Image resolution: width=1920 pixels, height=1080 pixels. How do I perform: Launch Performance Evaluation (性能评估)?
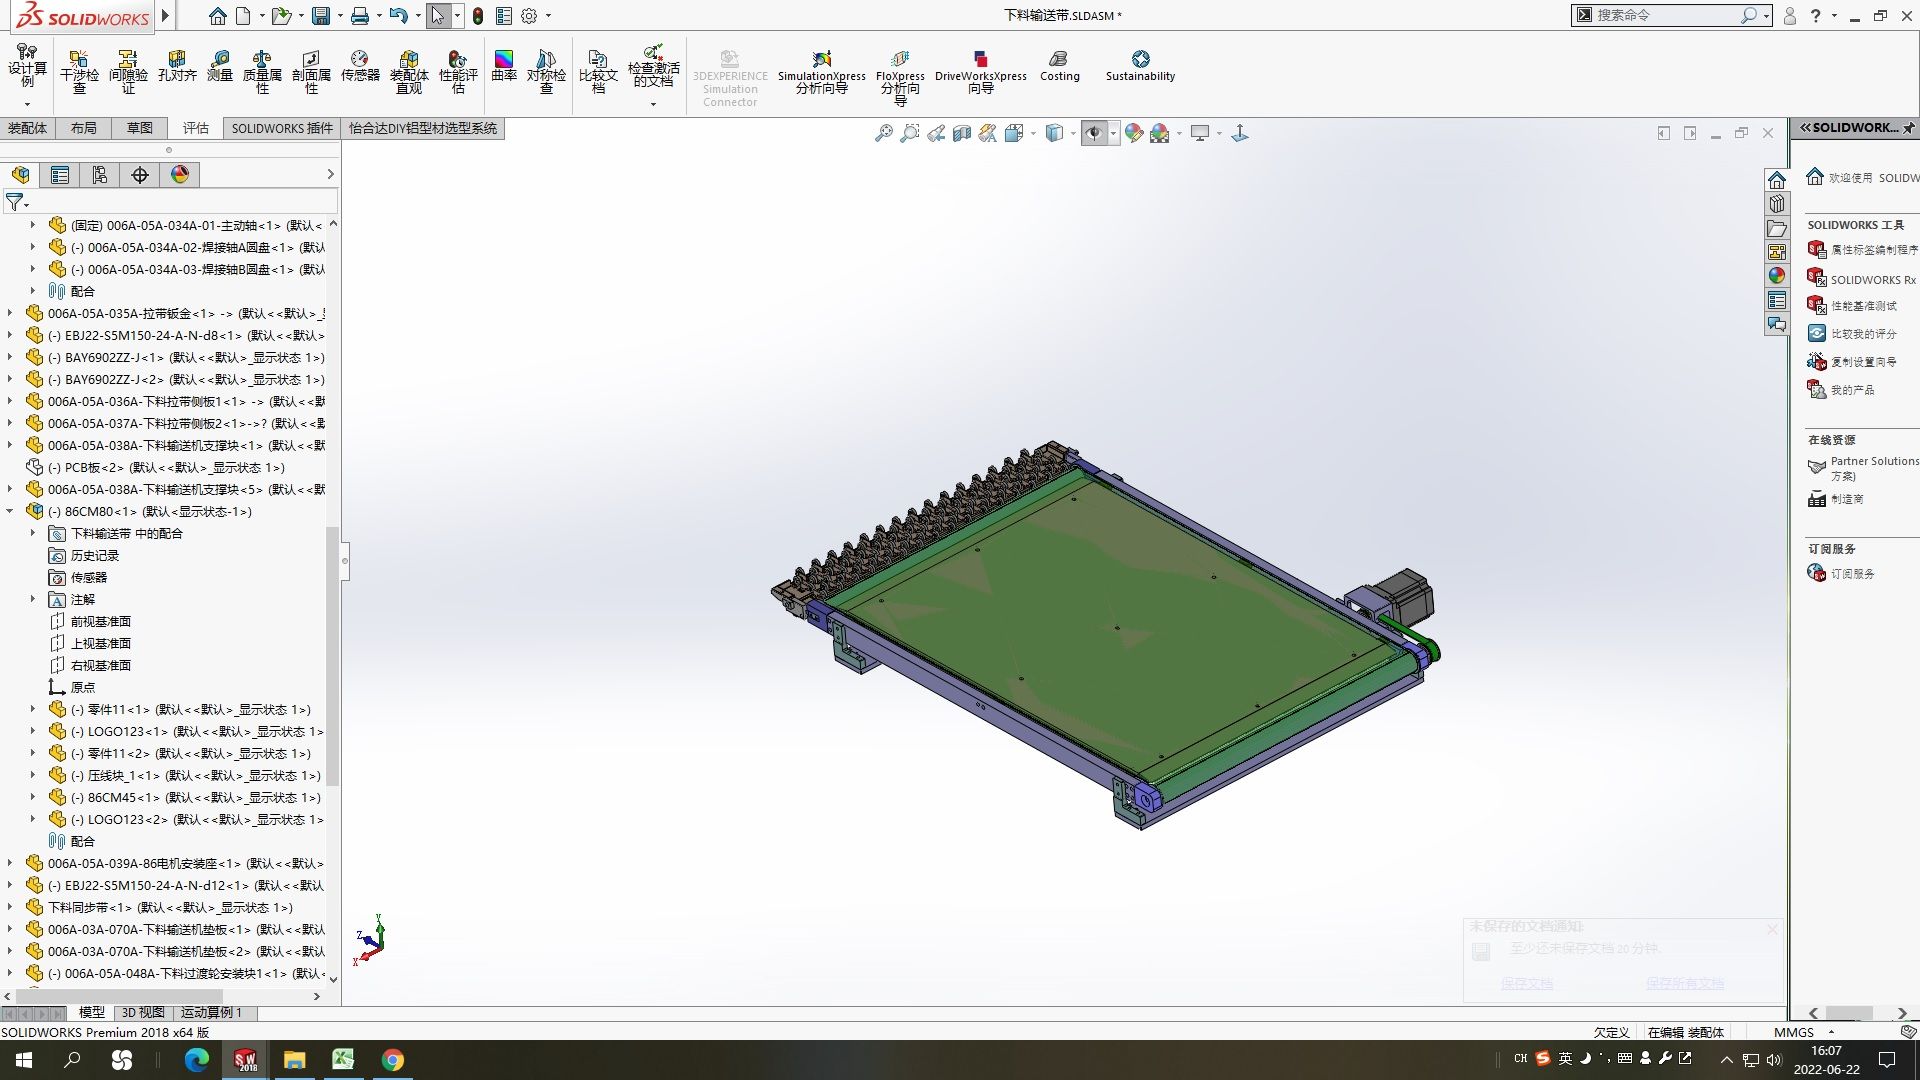coord(458,70)
